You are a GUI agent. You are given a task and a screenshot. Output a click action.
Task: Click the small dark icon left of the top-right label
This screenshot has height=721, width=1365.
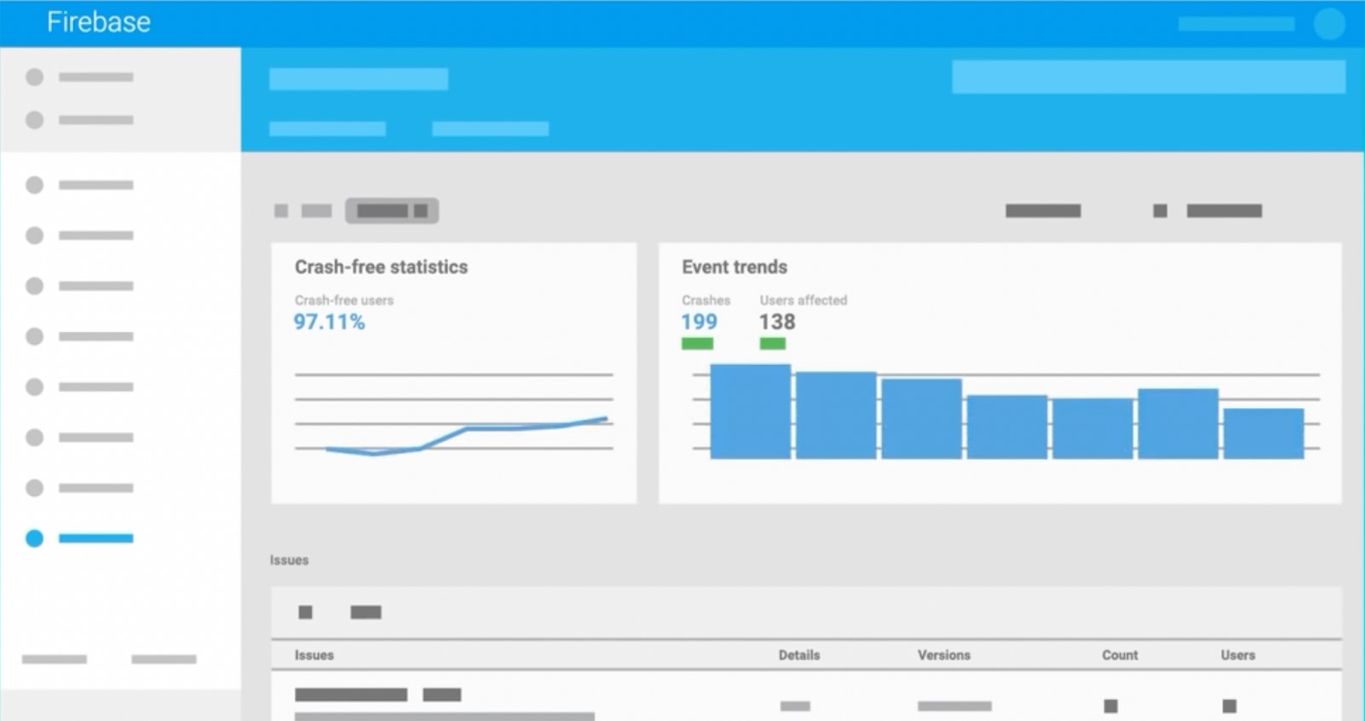pyautogui.click(x=1159, y=211)
